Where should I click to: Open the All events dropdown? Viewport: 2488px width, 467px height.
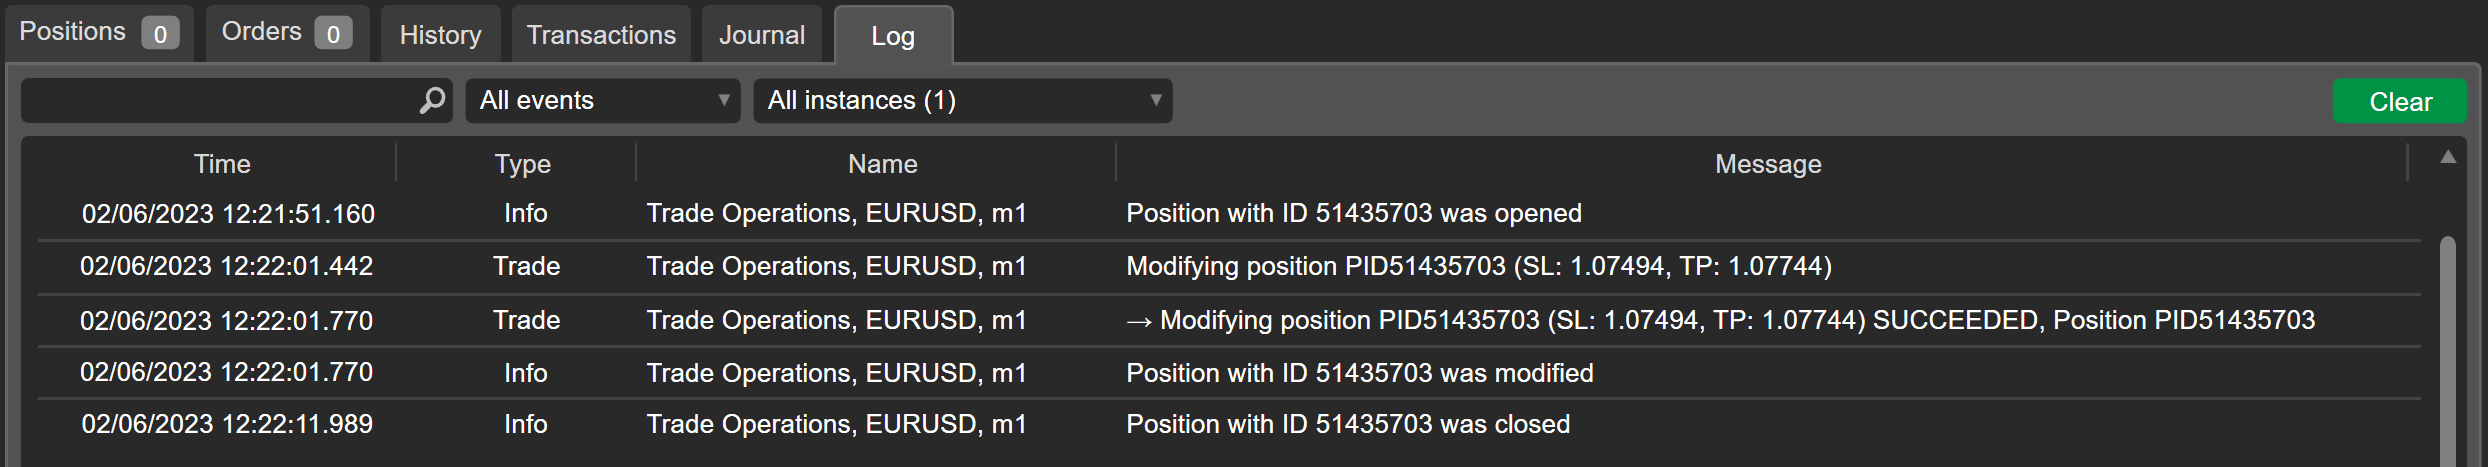coord(603,100)
